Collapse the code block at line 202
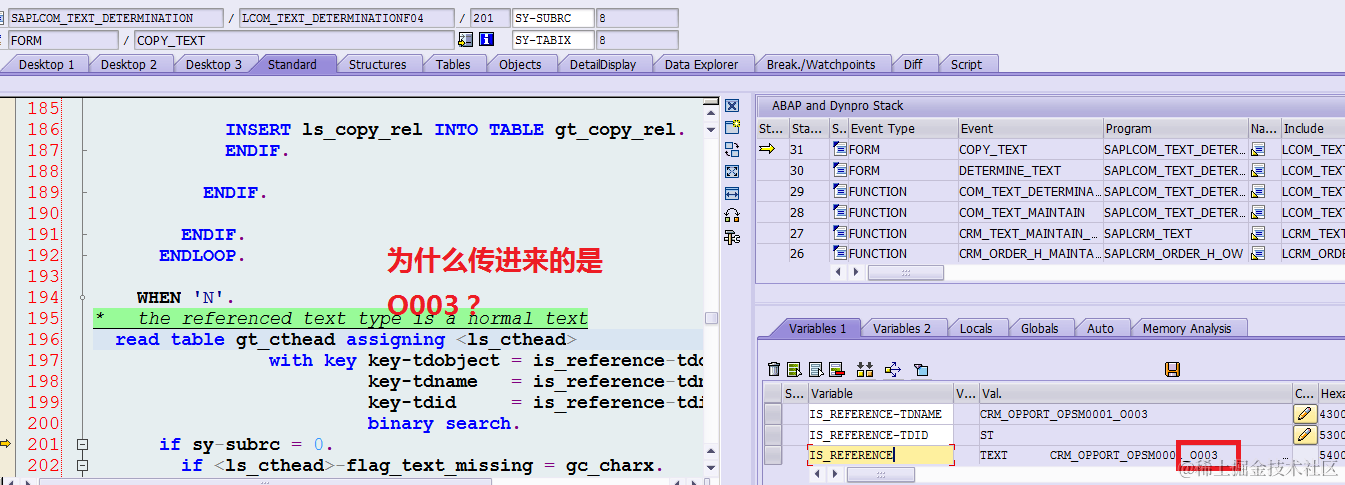The image size is (1345, 485). point(83,466)
